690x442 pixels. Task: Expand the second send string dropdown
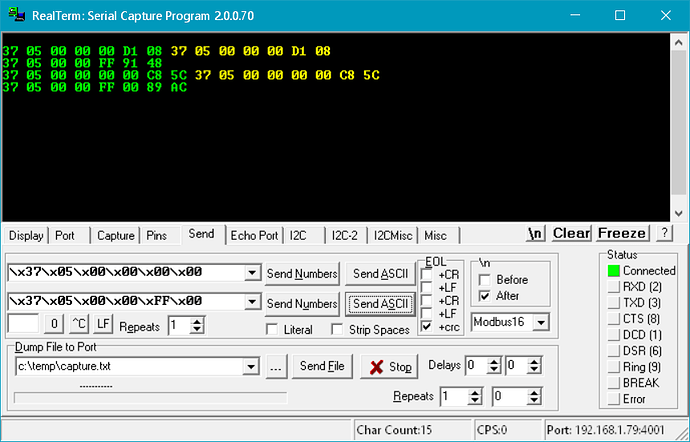[252, 302]
